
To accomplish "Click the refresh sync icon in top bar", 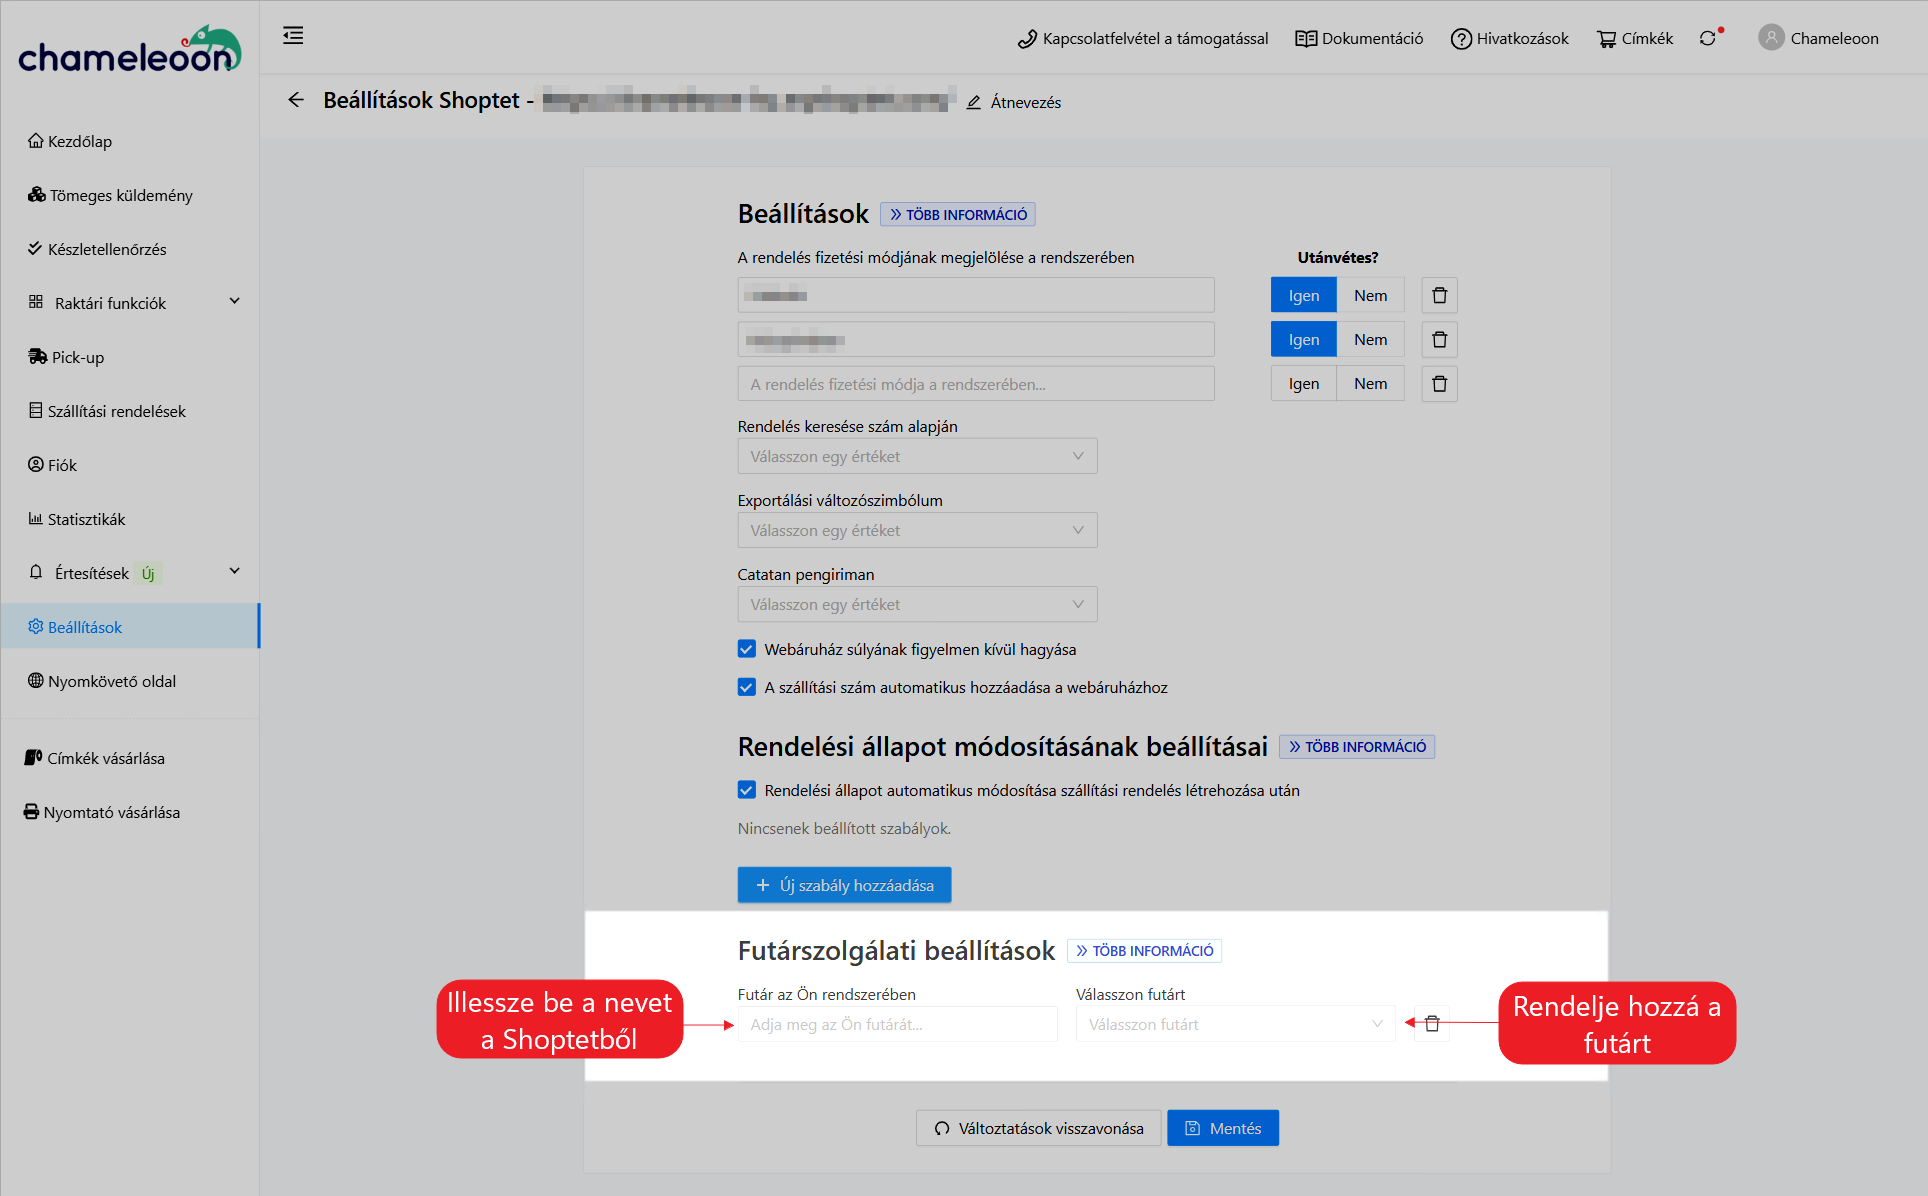I will [1708, 38].
